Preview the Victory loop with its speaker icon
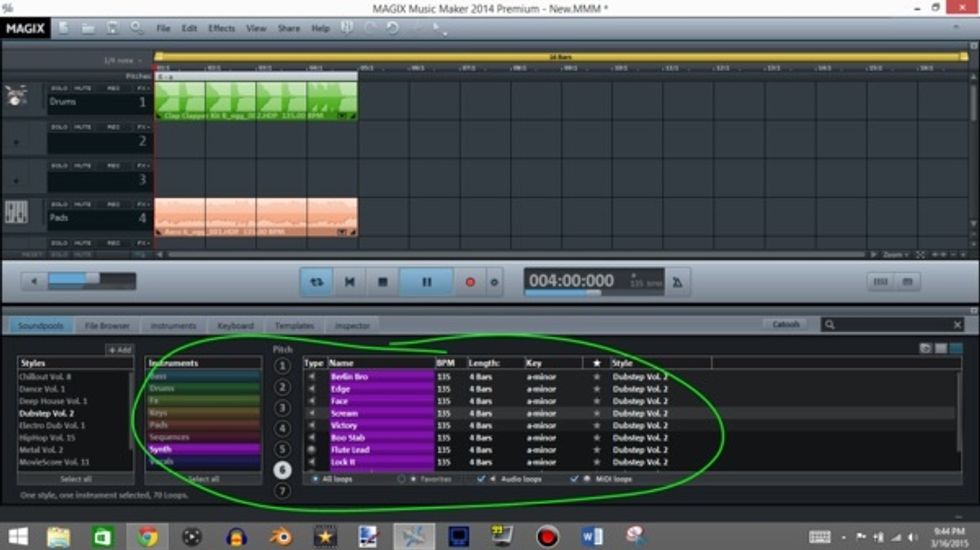980x550 pixels. click(x=312, y=425)
